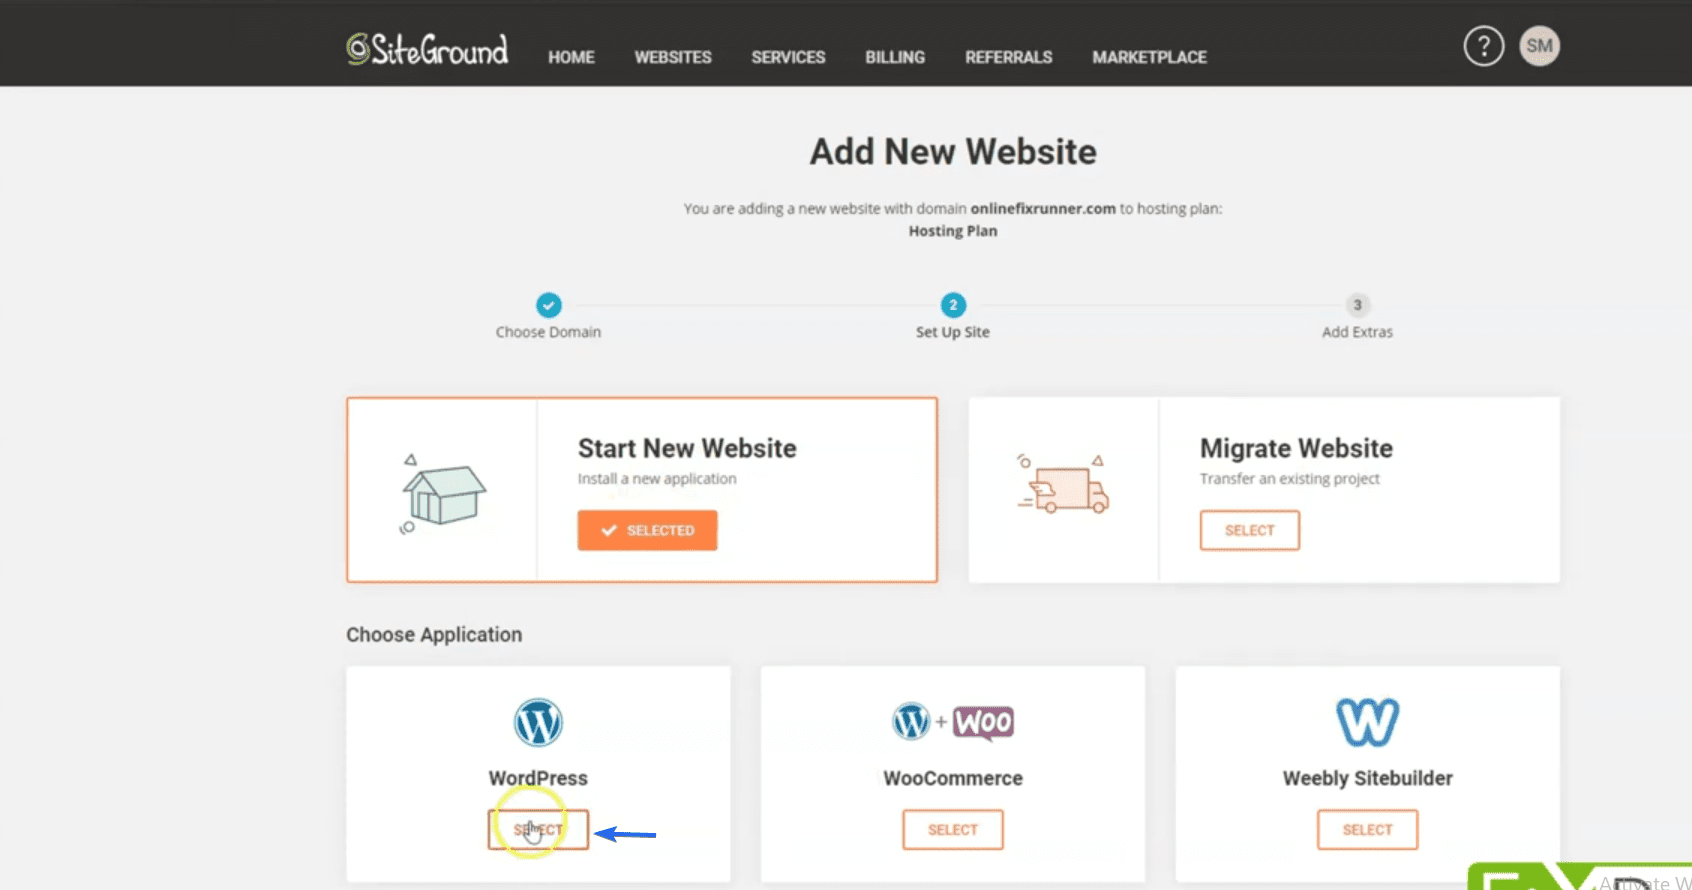1692x890 pixels.
Task: Click the Add Extras step label
Action: (x=1357, y=332)
